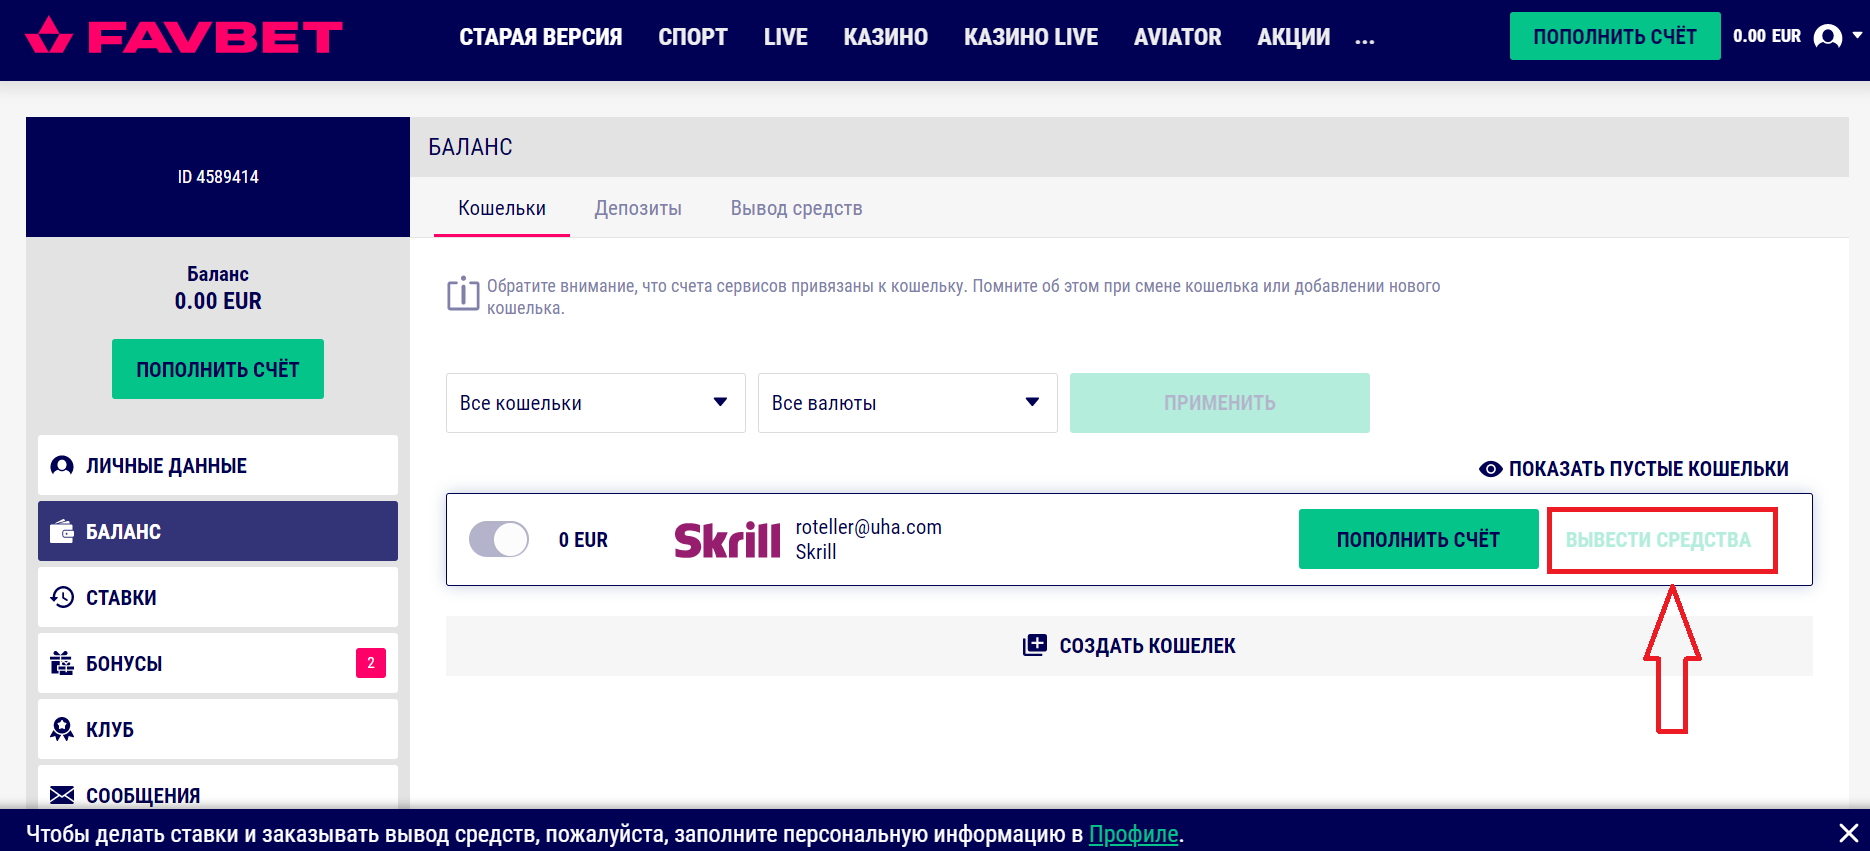1870x851 pixels.
Task: Click 'СОЗДАТЬ КОШЕЛЕК' button
Action: click(x=1129, y=646)
